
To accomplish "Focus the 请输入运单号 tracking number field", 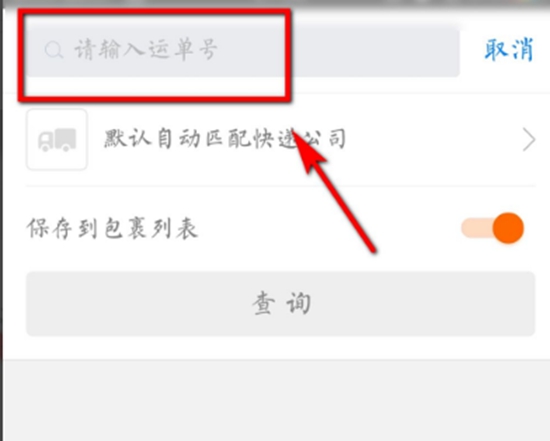I will coord(243,51).
